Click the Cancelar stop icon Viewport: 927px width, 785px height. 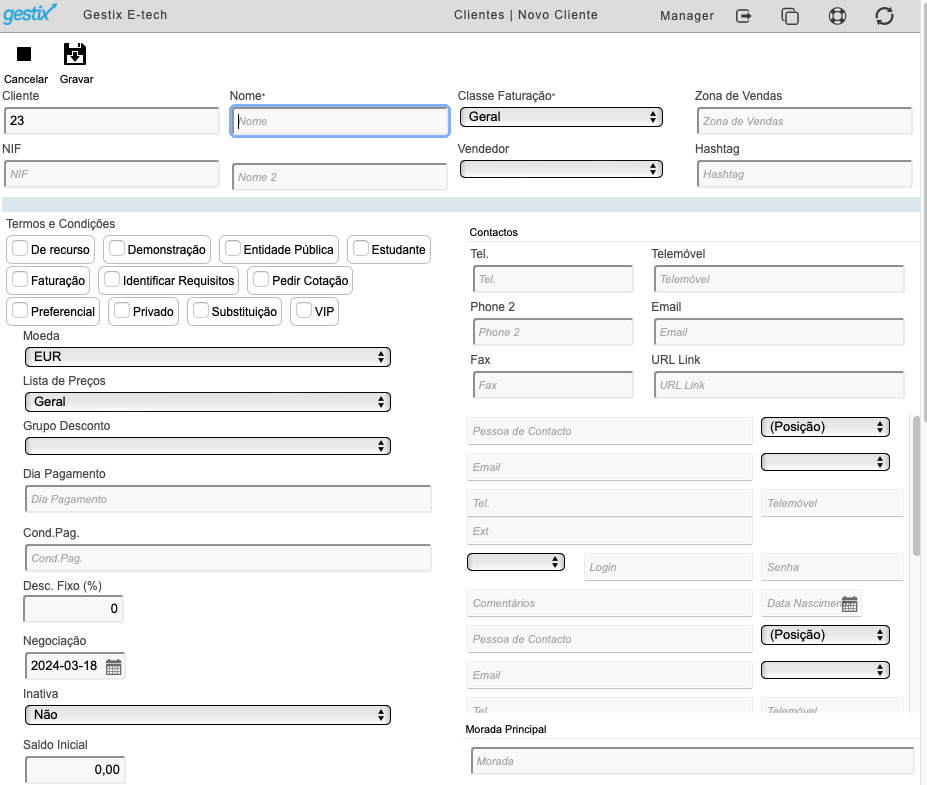[x=24, y=54]
